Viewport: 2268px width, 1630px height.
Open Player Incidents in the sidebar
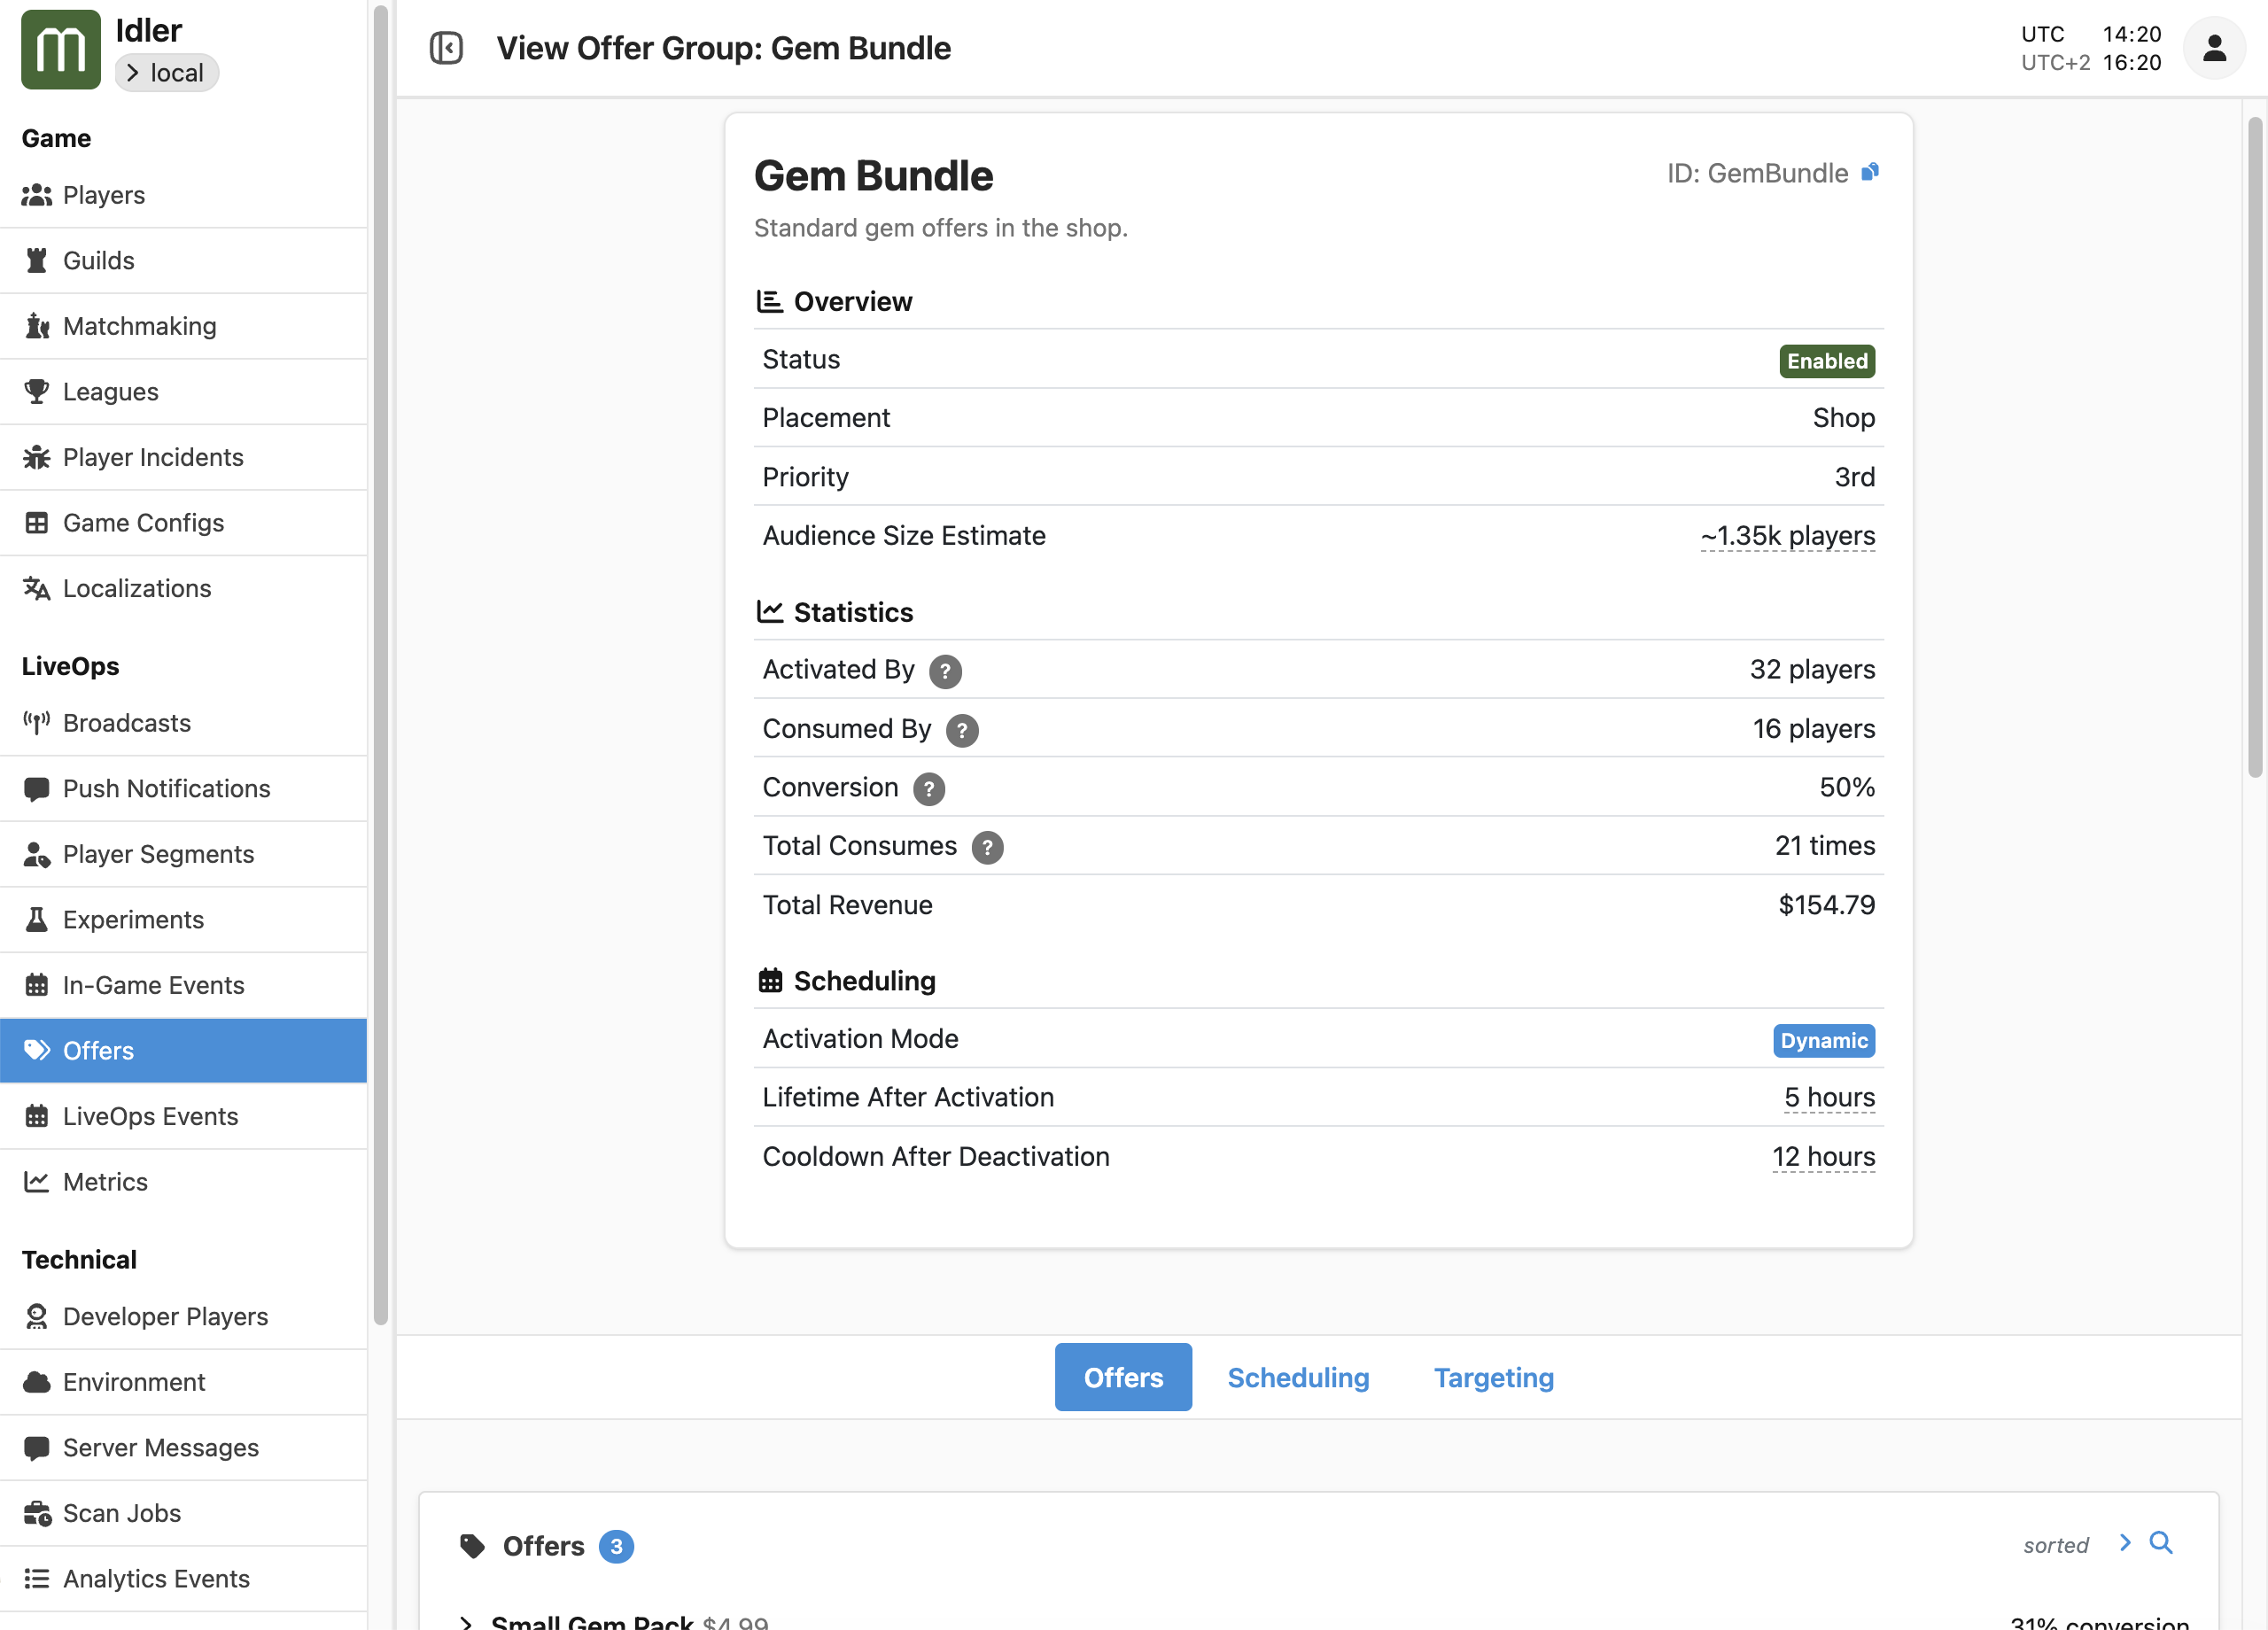[x=153, y=457]
